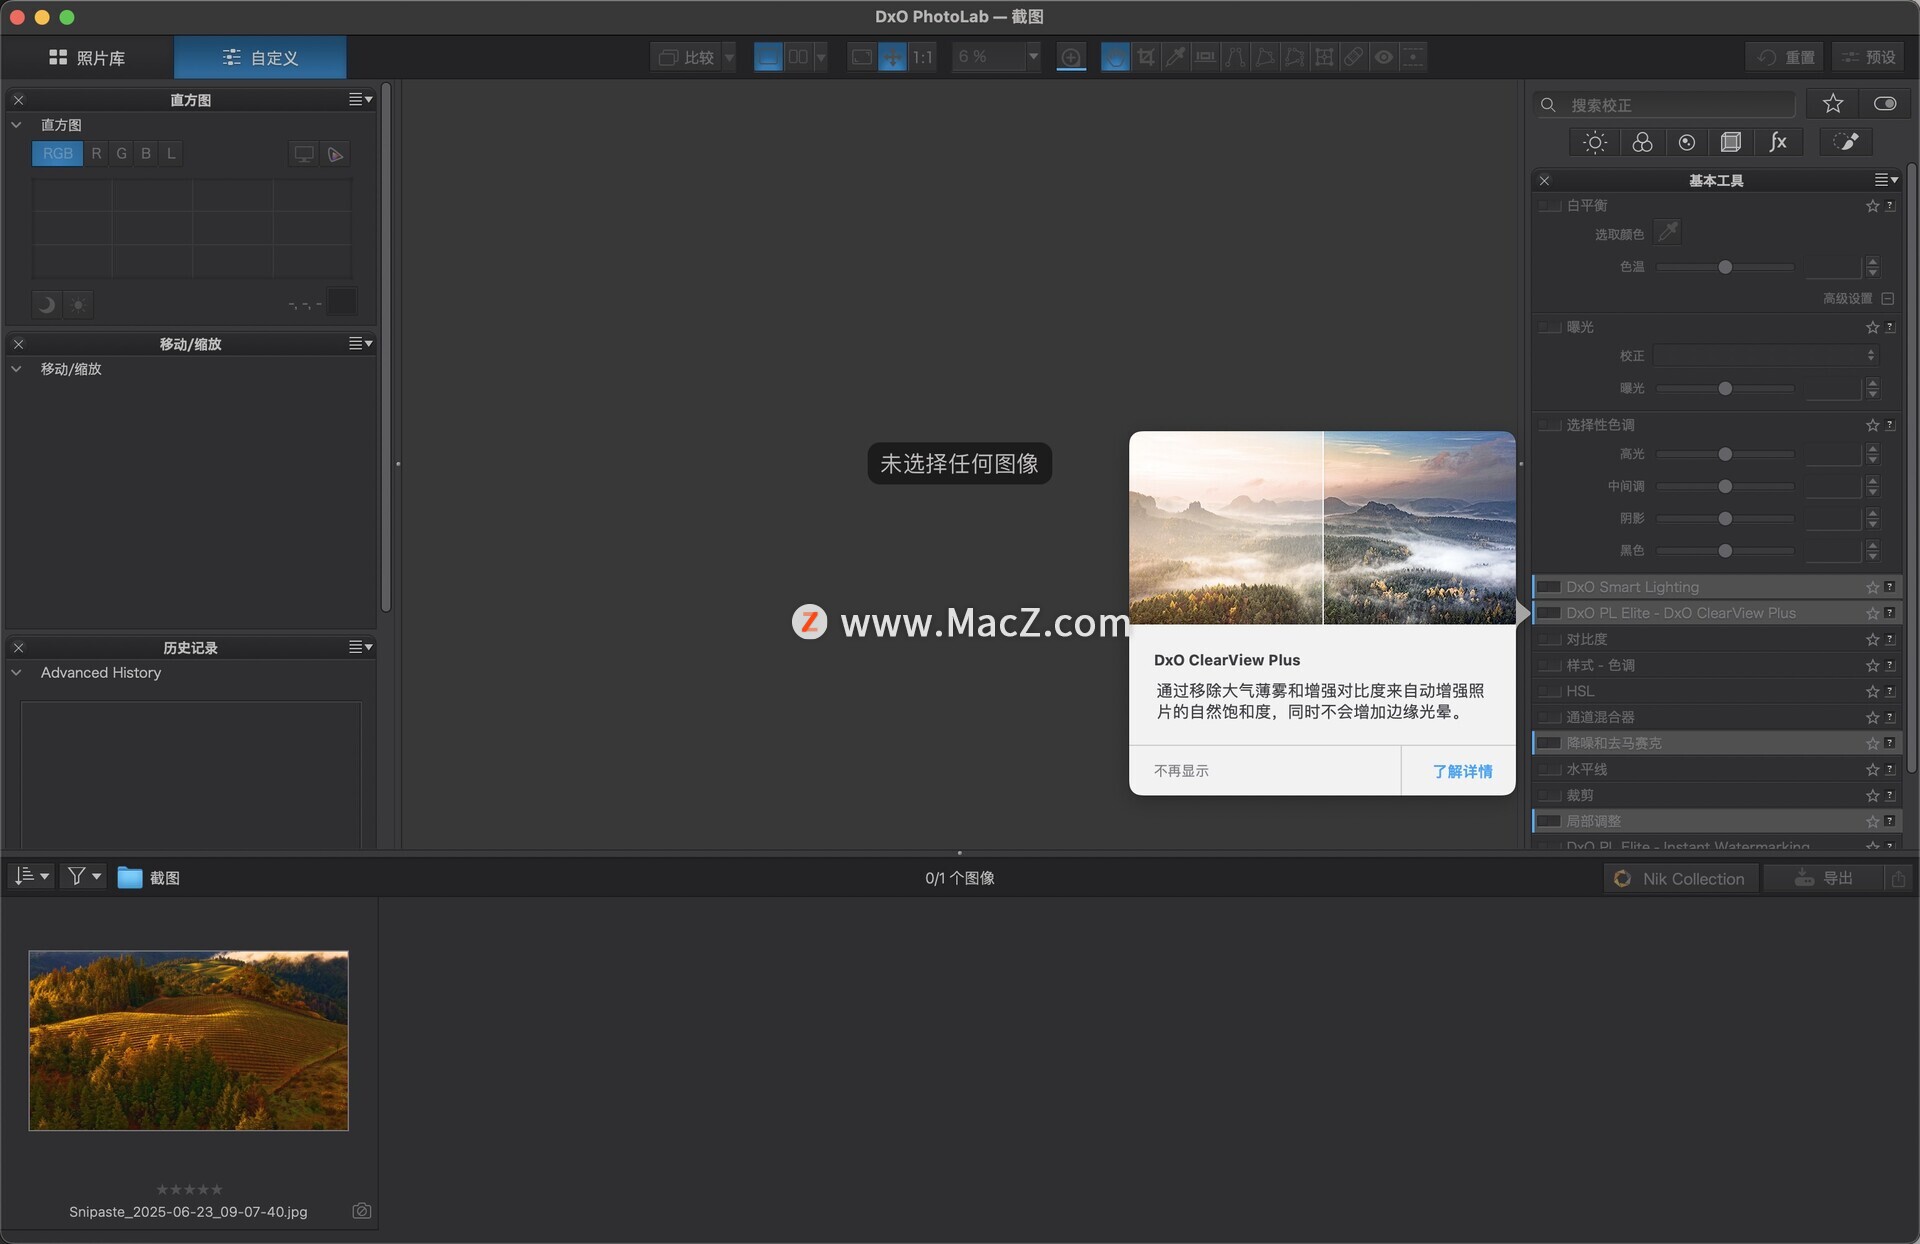This screenshot has height=1244, width=1920.
Task: Show effects palette (fx icon)
Action: tap(1778, 142)
